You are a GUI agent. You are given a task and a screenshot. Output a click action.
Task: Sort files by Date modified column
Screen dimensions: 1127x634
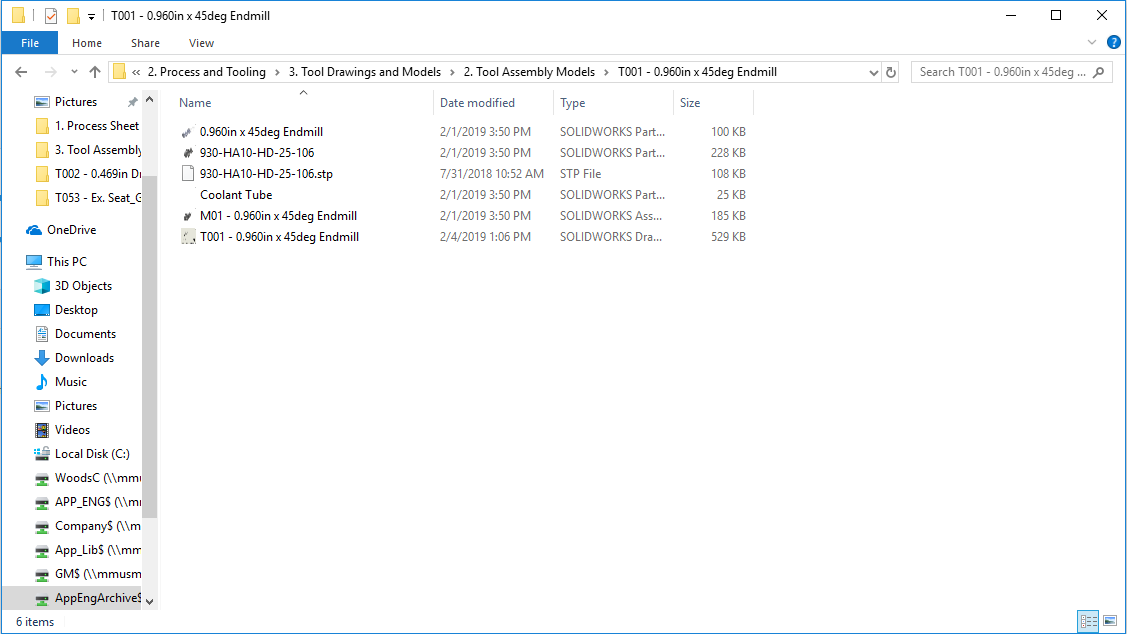[478, 103]
